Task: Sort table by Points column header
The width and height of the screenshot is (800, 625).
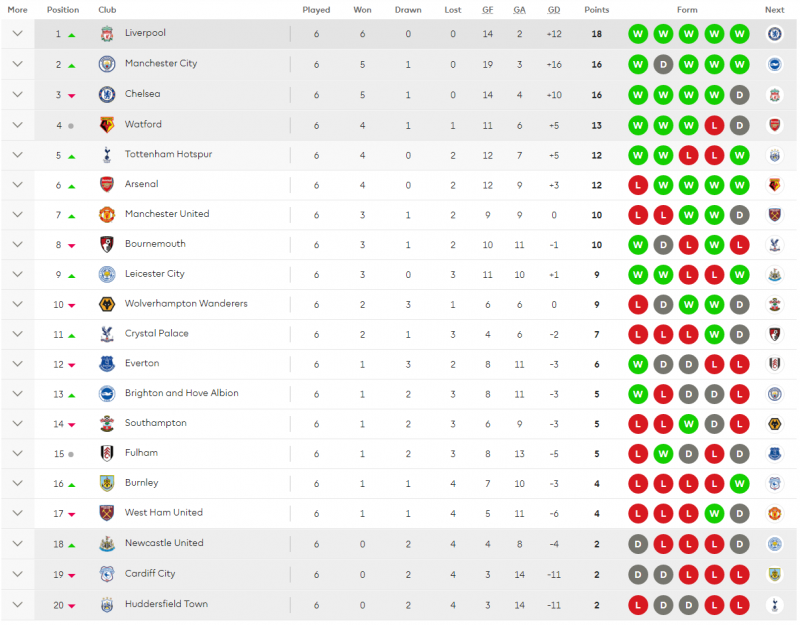Action: (597, 10)
